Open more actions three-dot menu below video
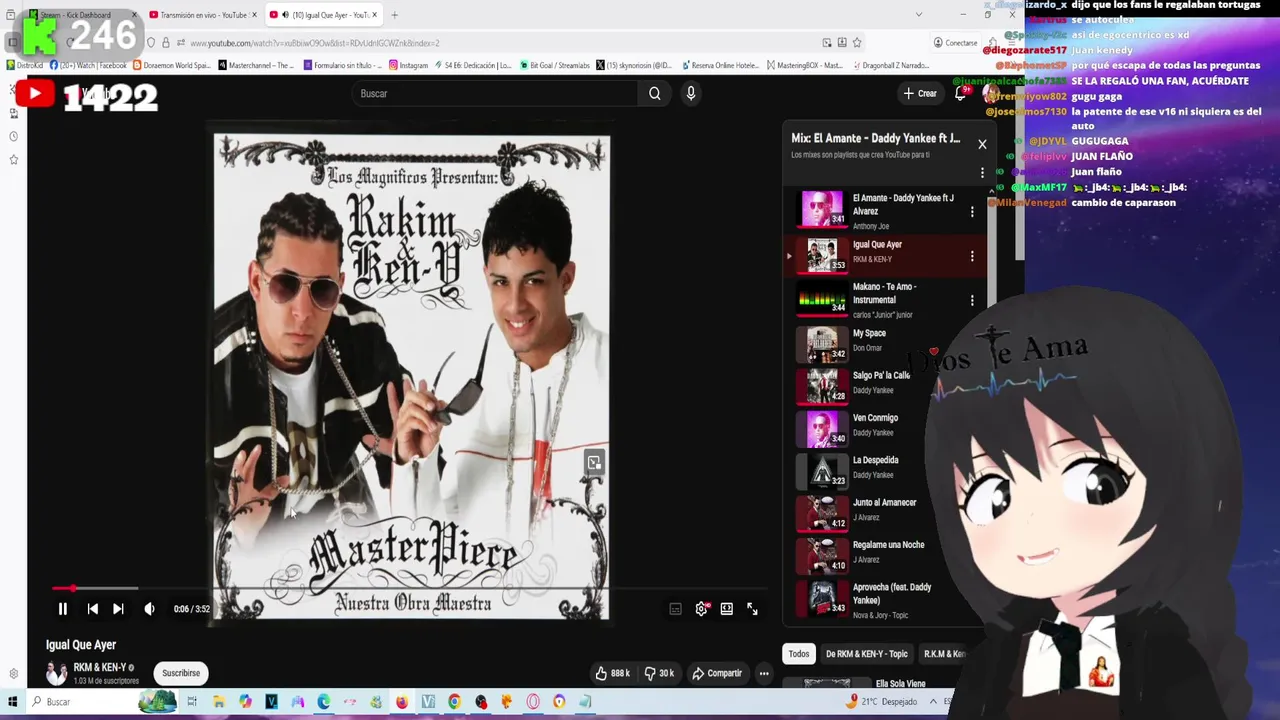Image resolution: width=1280 pixels, height=720 pixels. [x=764, y=673]
